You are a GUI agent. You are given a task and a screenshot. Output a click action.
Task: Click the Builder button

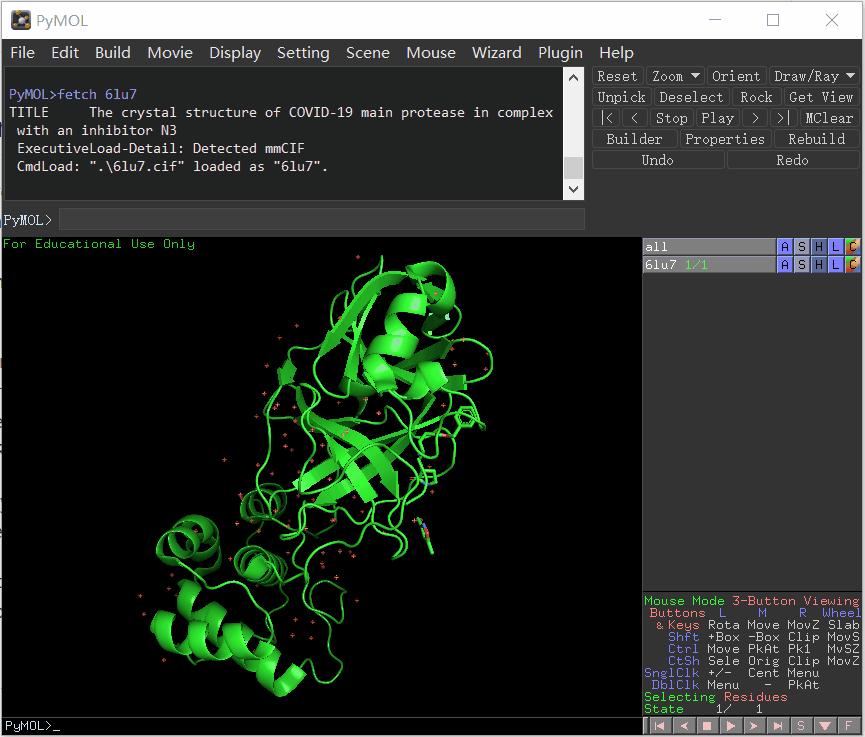click(x=634, y=138)
